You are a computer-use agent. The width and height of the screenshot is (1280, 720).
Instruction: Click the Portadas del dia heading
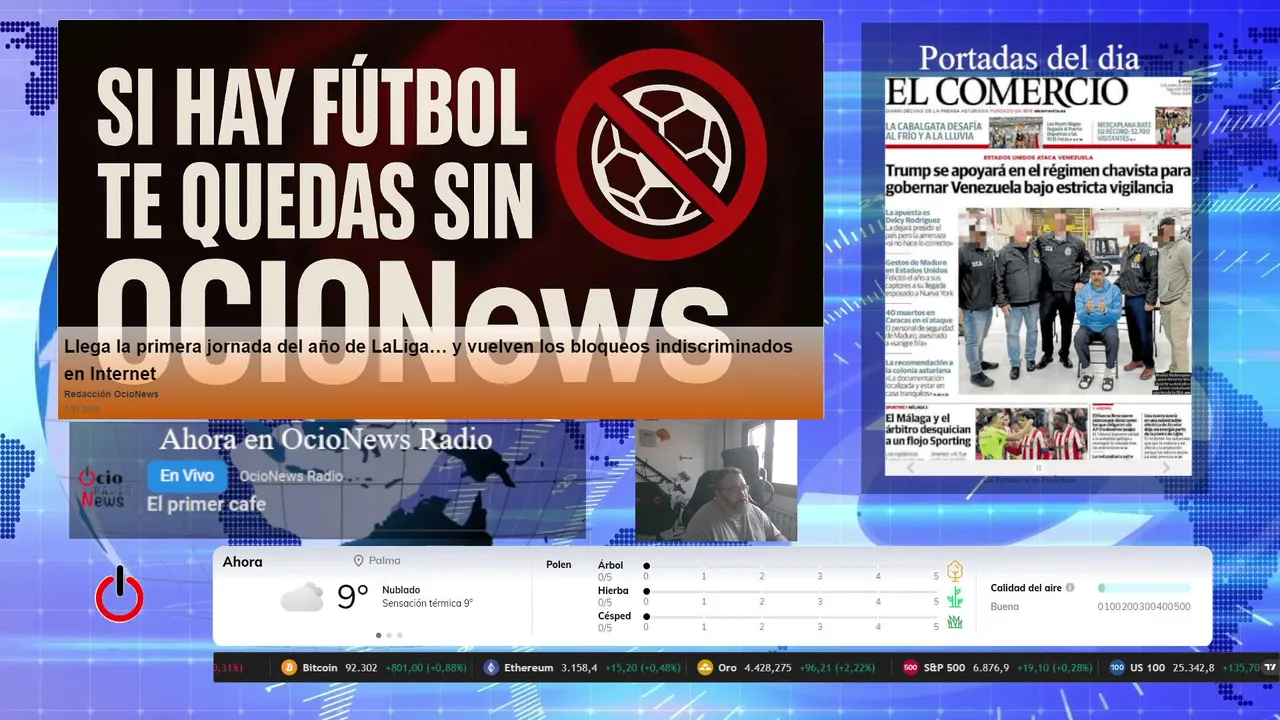click(x=1029, y=57)
